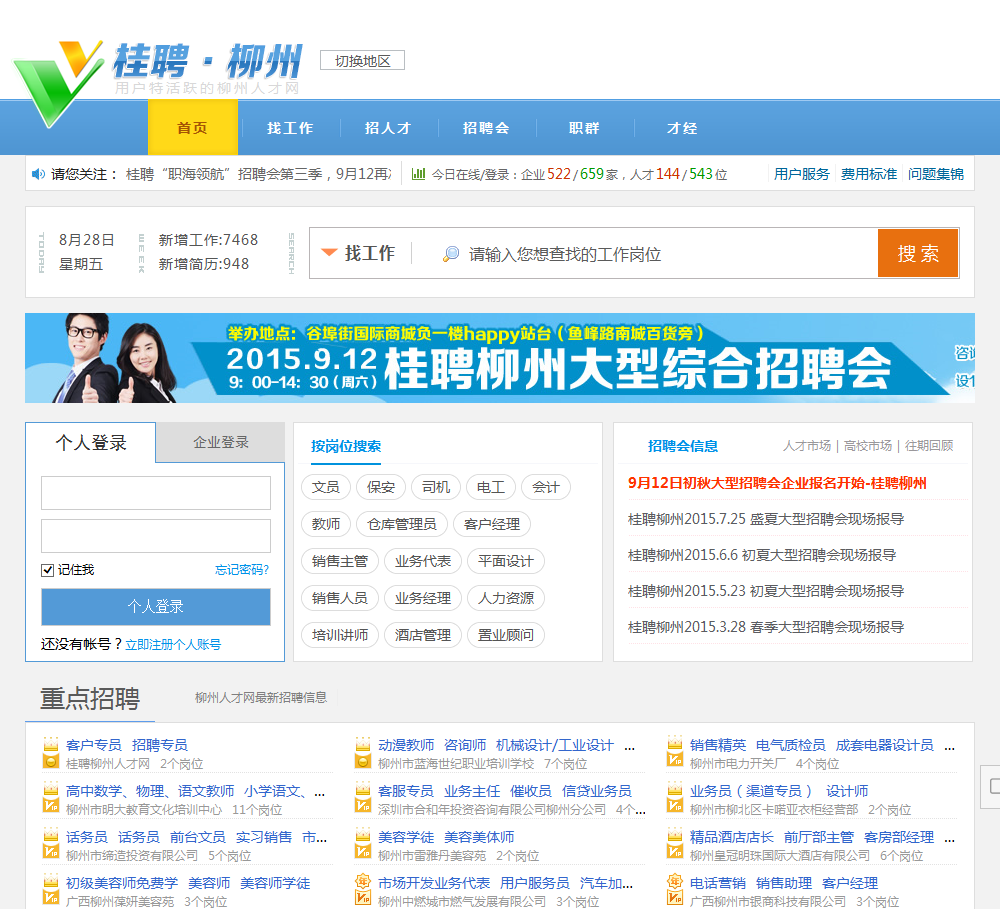Open 客户专员 job listing
Viewport: 1000px width, 909px height.
(x=94, y=745)
